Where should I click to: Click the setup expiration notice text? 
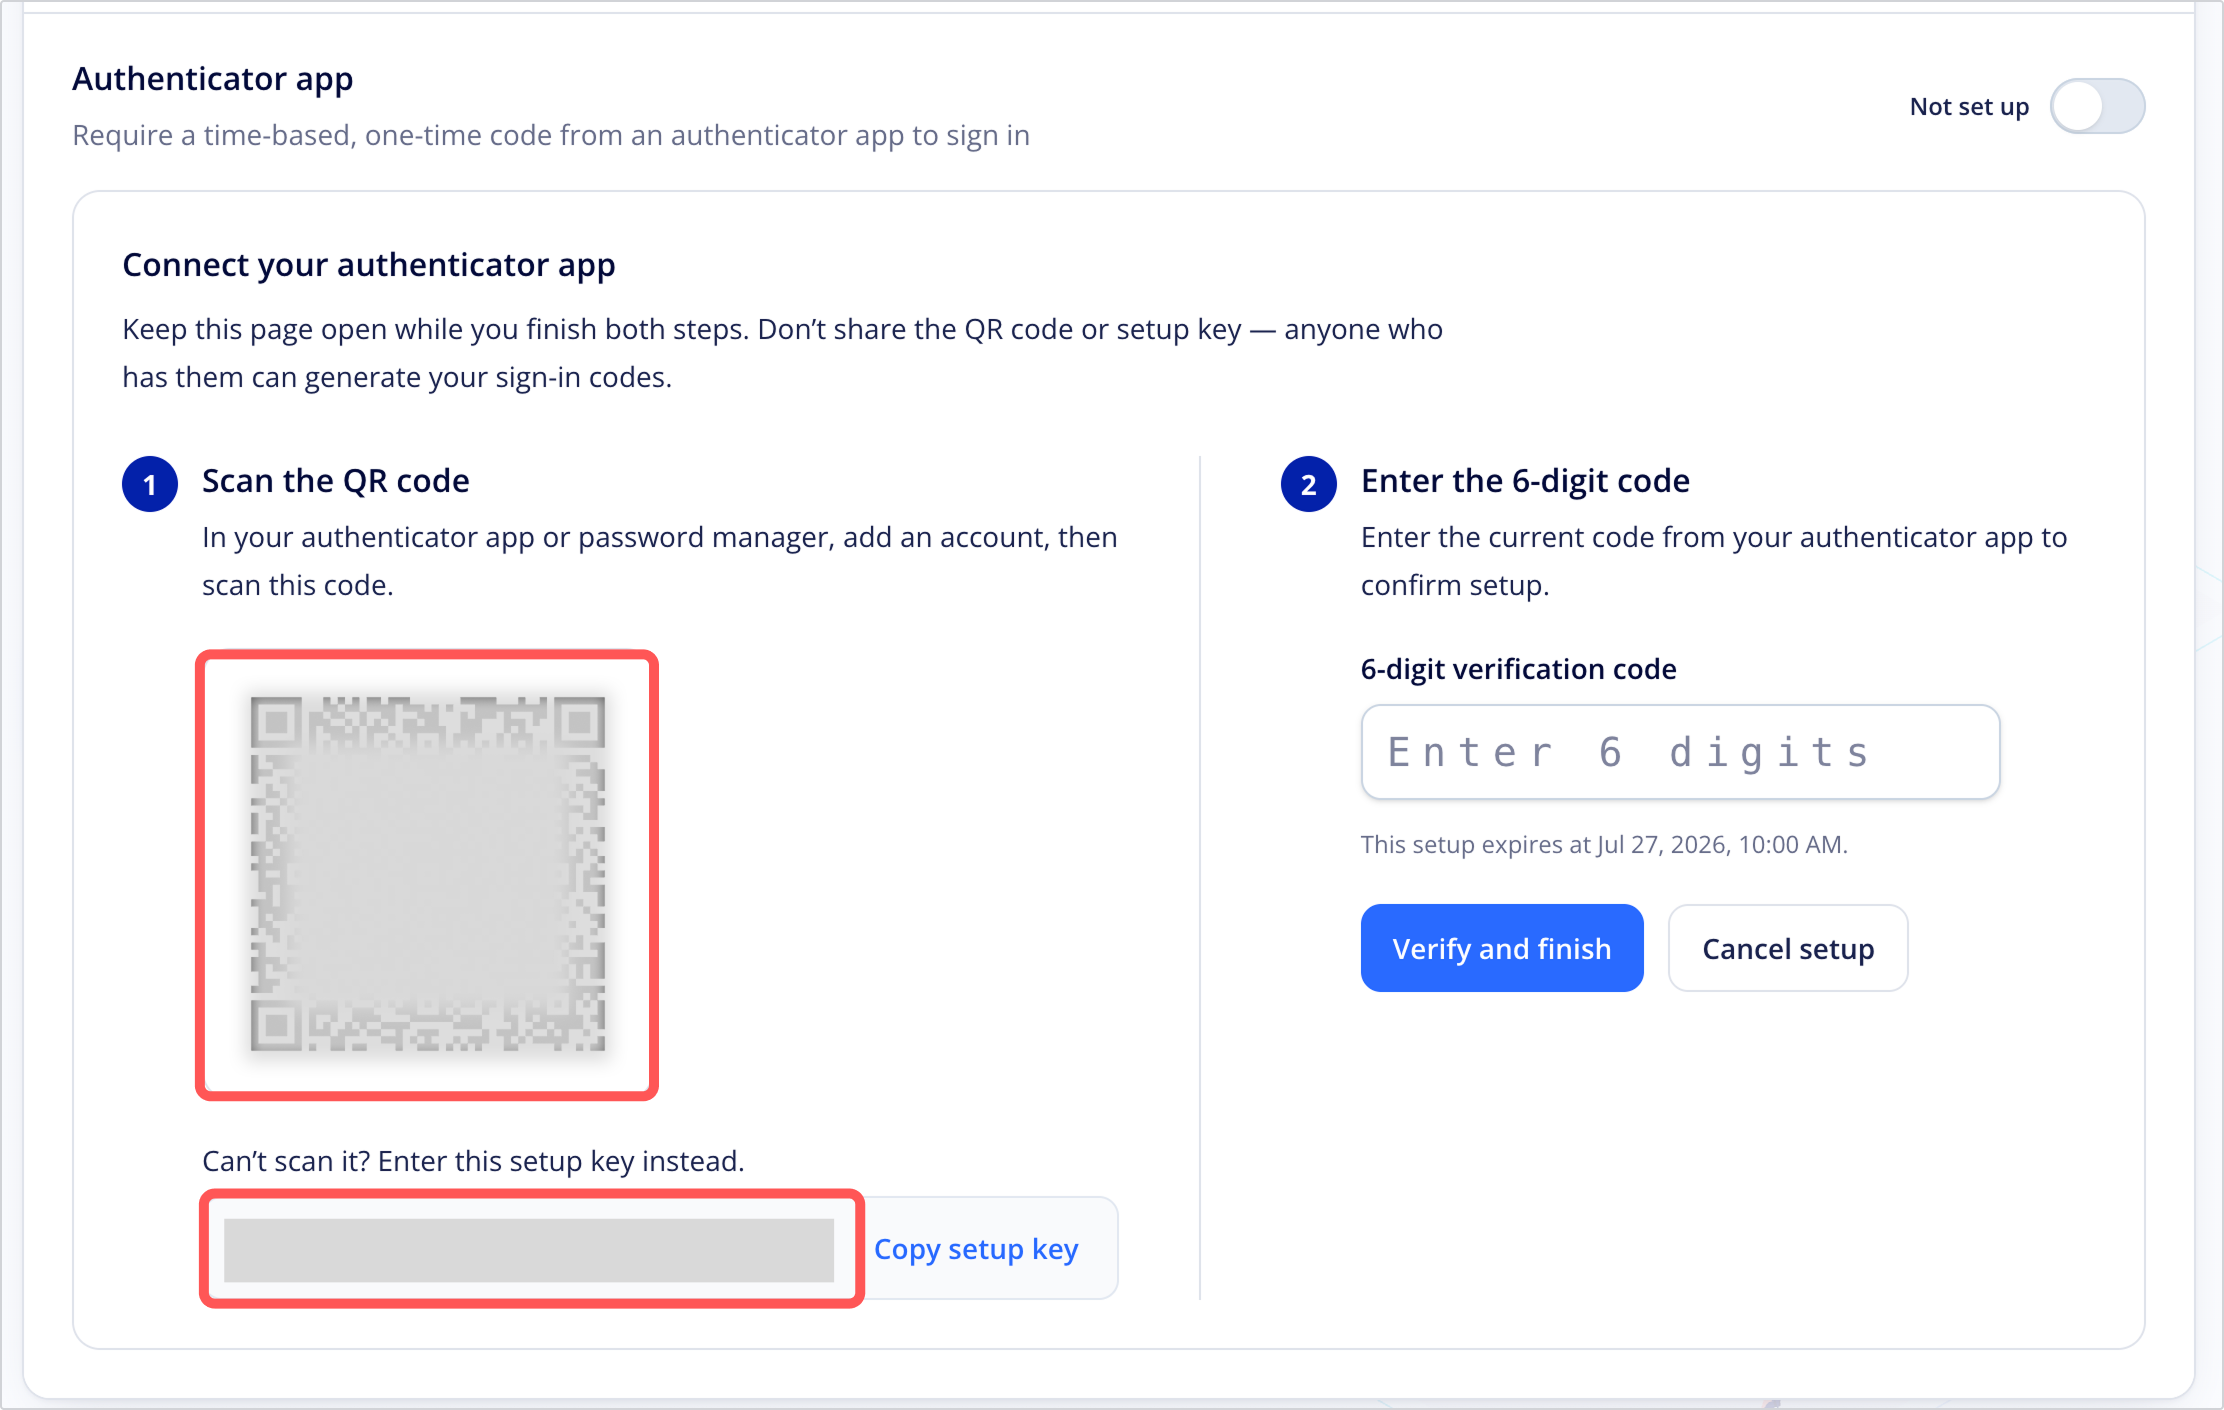[x=1604, y=844]
